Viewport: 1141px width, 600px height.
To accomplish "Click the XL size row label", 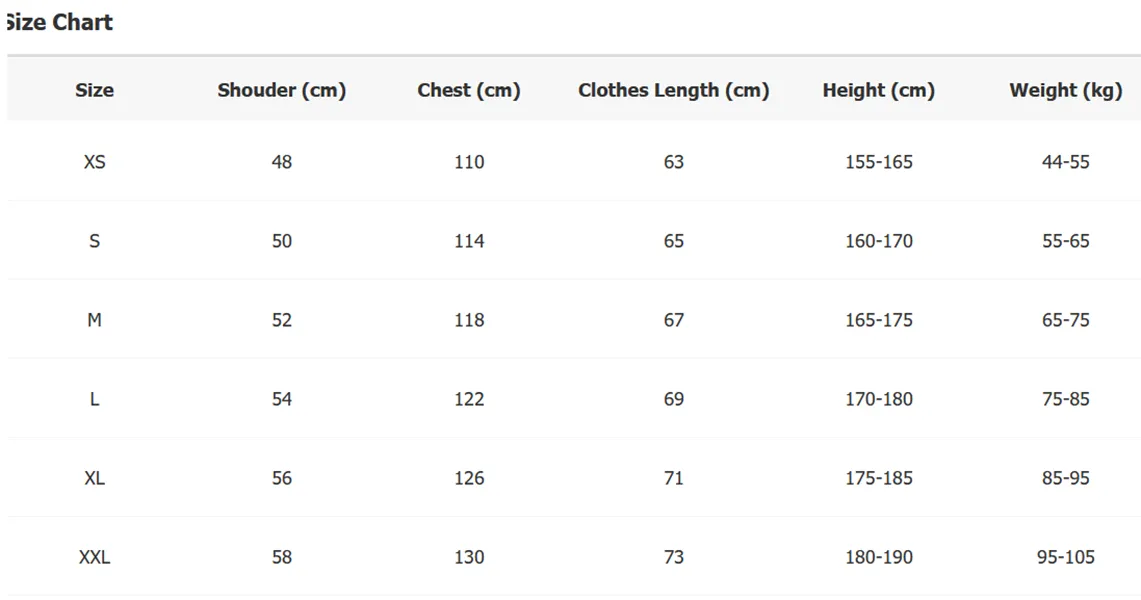I will point(94,478).
